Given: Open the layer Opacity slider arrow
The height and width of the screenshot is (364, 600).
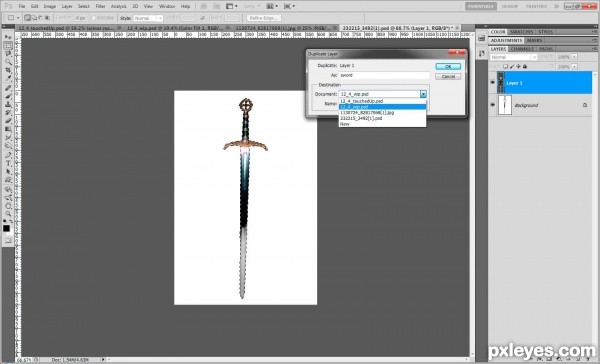Looking at the screenshot, I should 574,57.
